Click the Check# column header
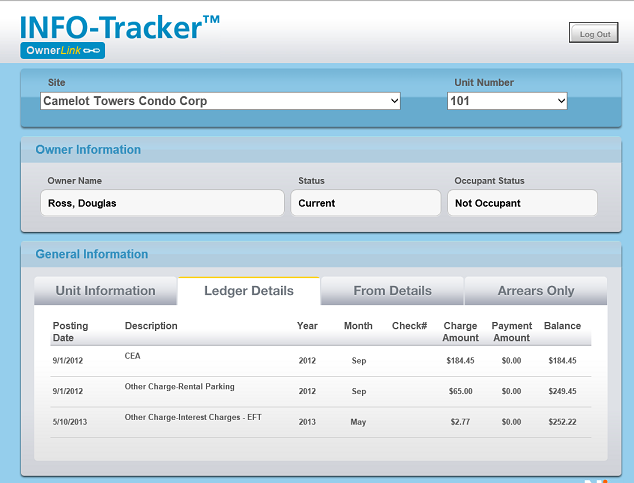This screenshot has height=483, width=634. 409,326
